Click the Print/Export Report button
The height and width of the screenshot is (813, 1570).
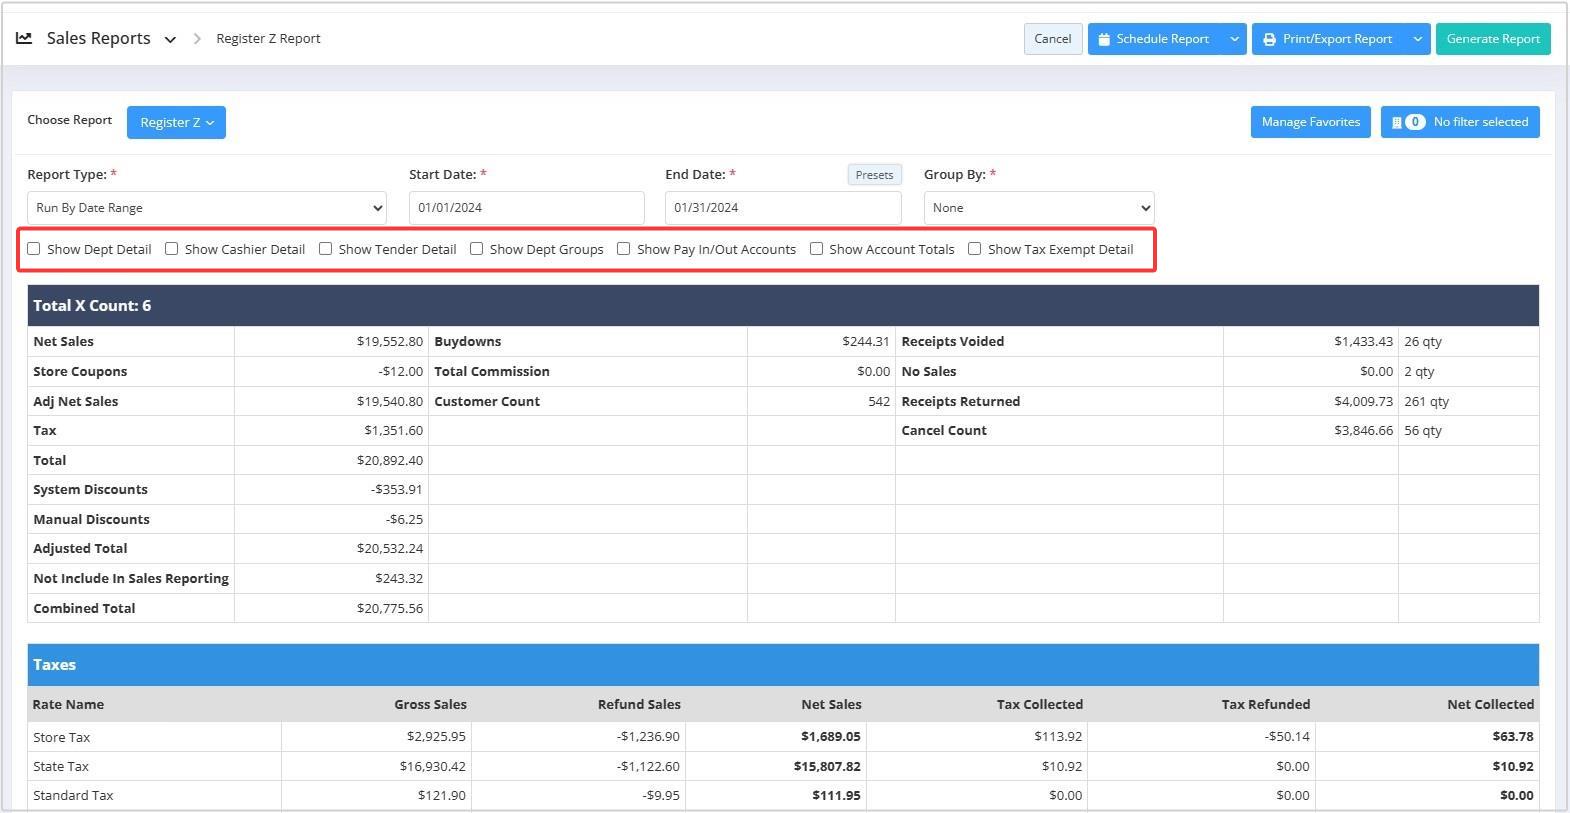1328,39
